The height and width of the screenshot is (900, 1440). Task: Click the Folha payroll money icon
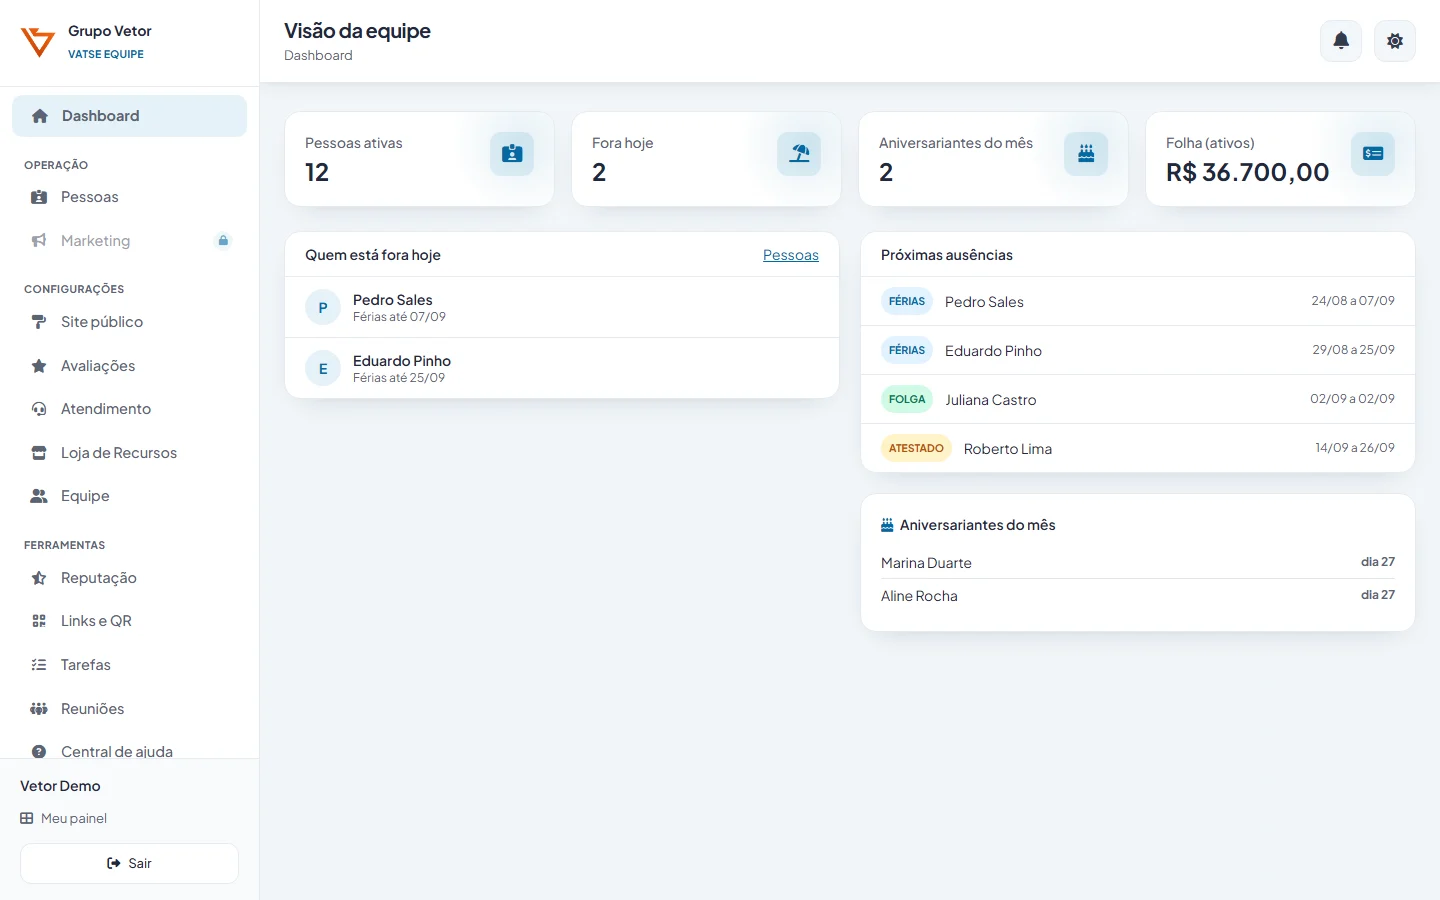pos(1373,154)
